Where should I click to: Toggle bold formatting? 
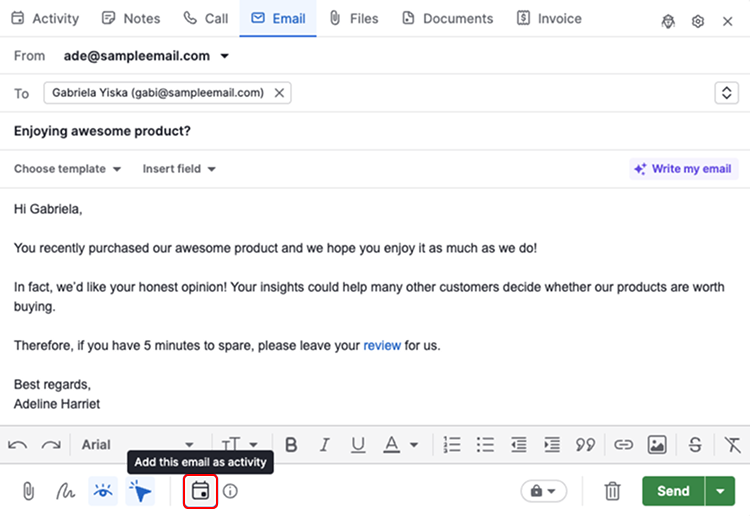292,445
